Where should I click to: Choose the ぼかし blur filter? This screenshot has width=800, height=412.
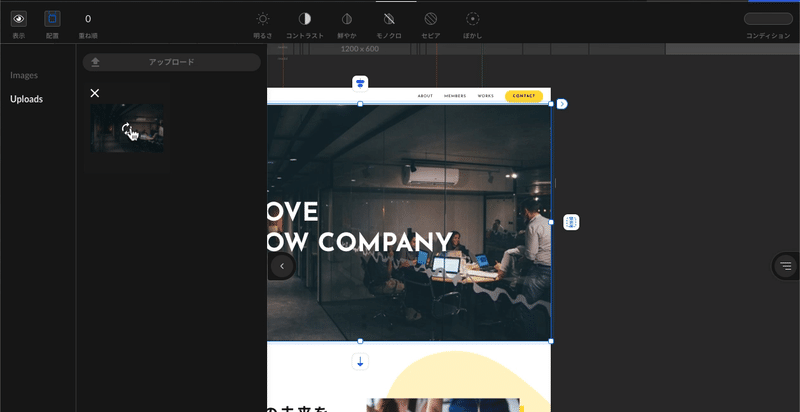coord(472,19)
